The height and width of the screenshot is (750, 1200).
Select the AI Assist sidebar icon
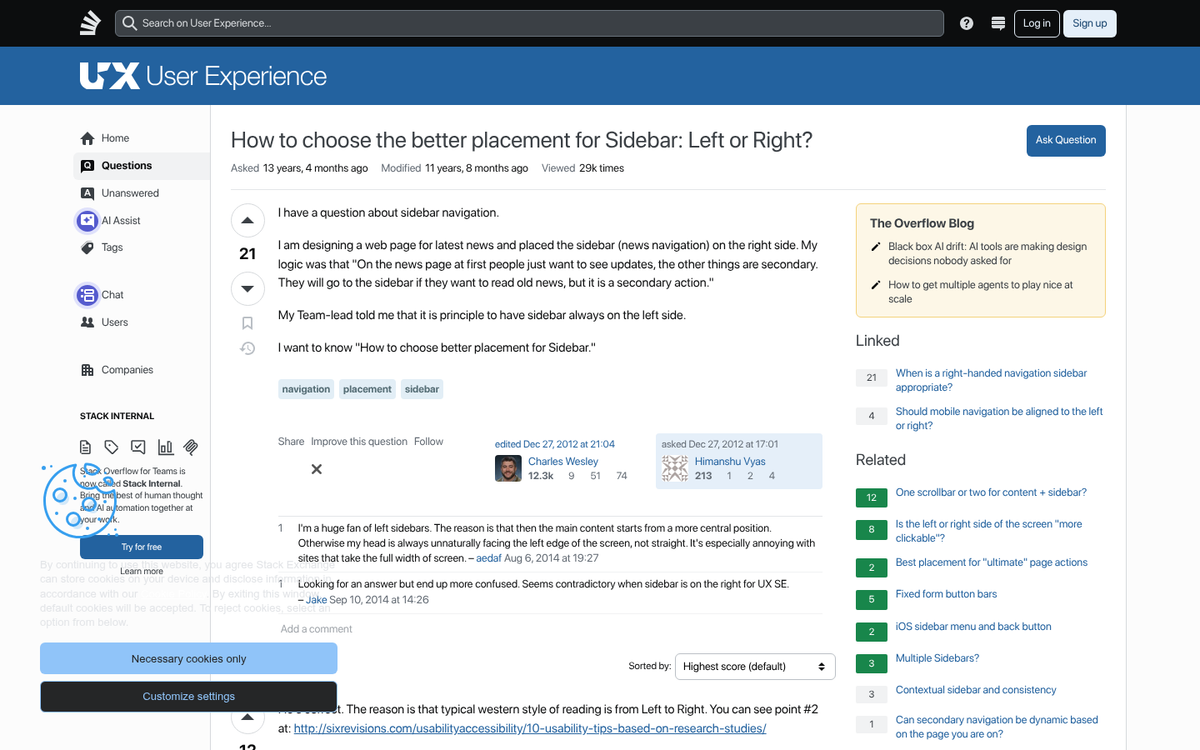(x=90, y=220)
